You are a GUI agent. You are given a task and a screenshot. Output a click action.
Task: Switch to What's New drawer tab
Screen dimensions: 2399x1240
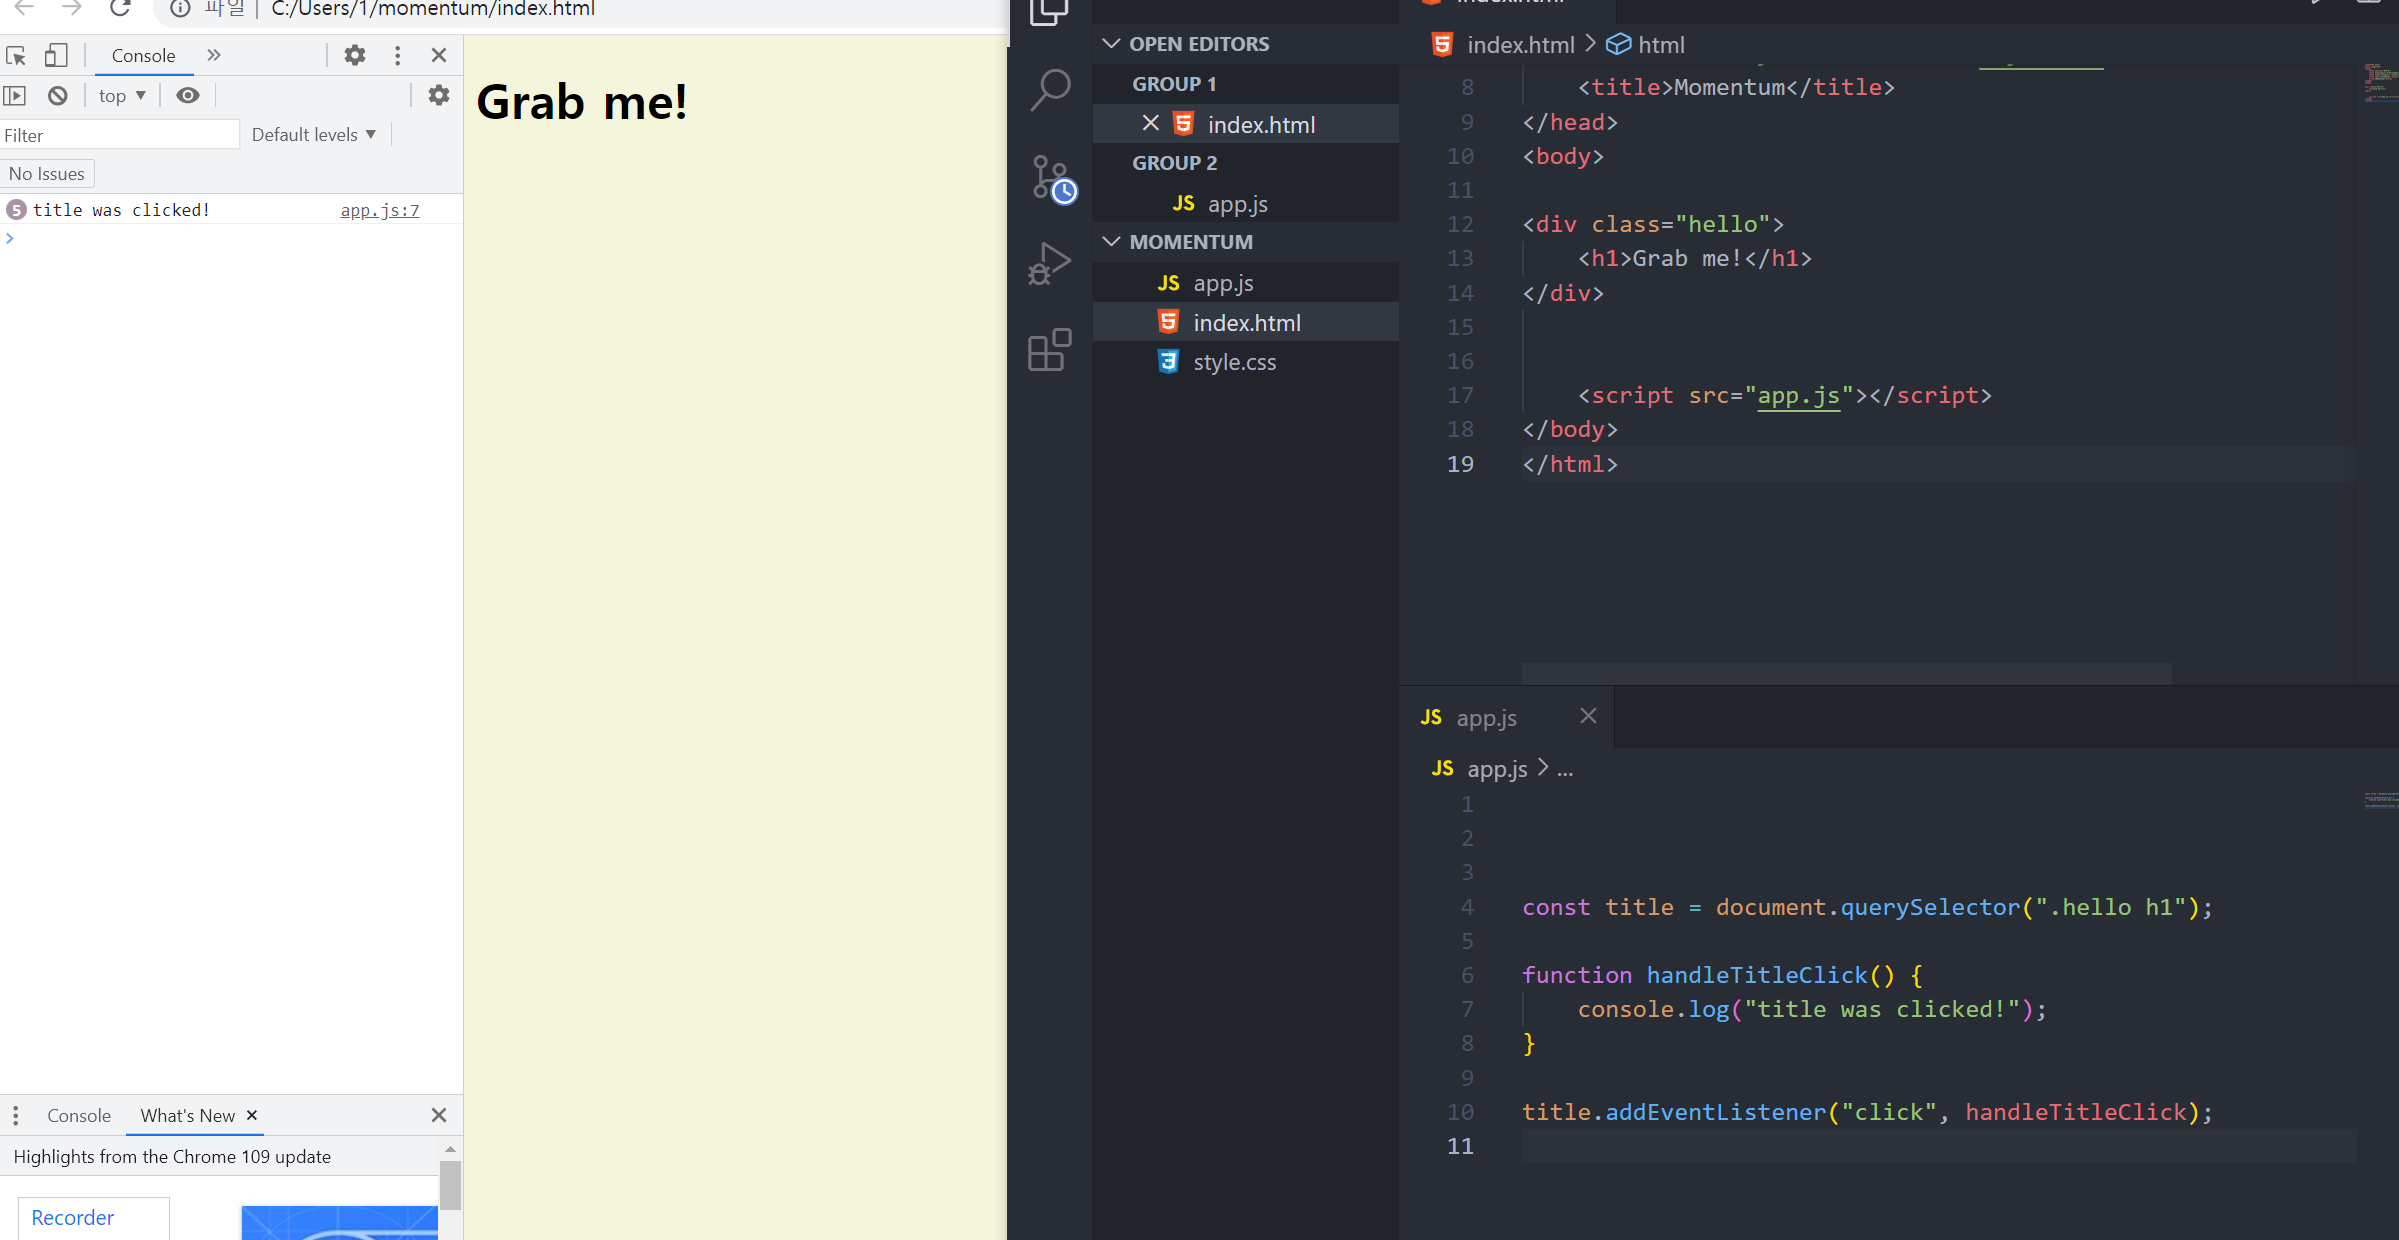pos(187,1115)
